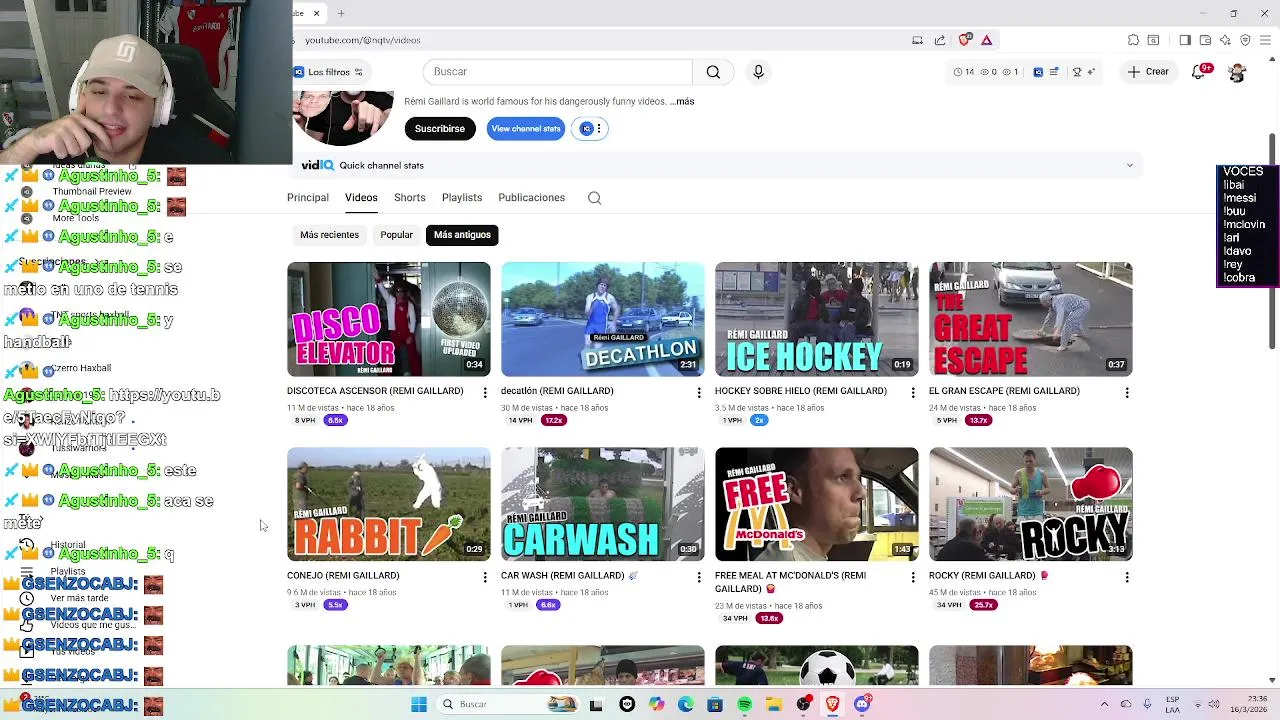
Task: Select the Más recientes sort chip
Action: (329, 235)
